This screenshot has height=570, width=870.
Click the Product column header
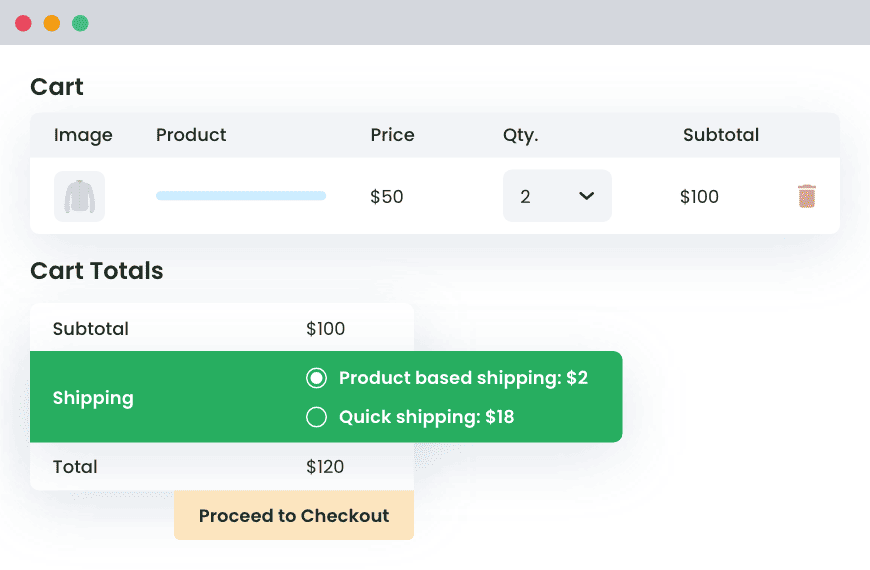click(x=191, y=135)
